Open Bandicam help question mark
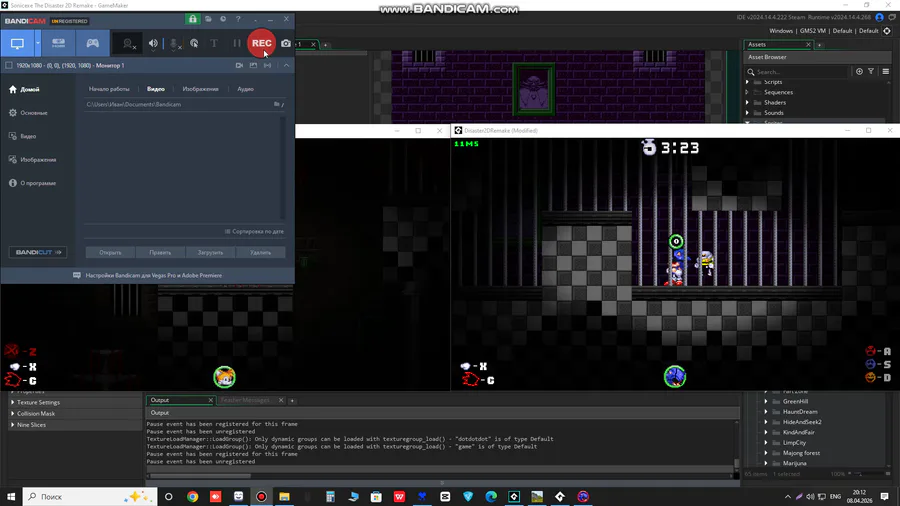This screenshot has height=506, width=900. pyautogui.click(x=238, y=20)
